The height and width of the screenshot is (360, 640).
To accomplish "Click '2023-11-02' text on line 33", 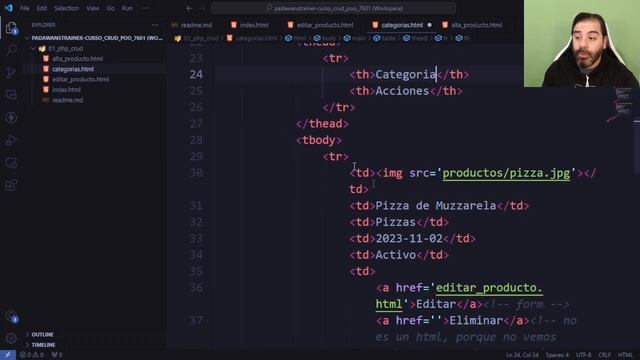I will 409,238.
